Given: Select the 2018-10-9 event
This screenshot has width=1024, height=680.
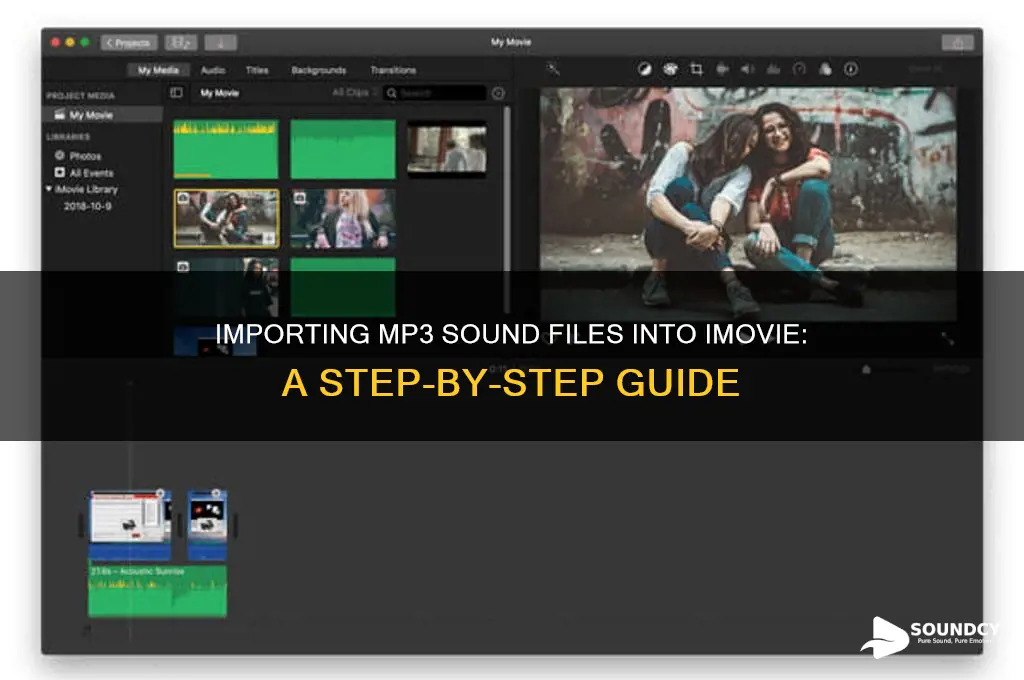Looking at the screenshot, I should coord(88,206).
